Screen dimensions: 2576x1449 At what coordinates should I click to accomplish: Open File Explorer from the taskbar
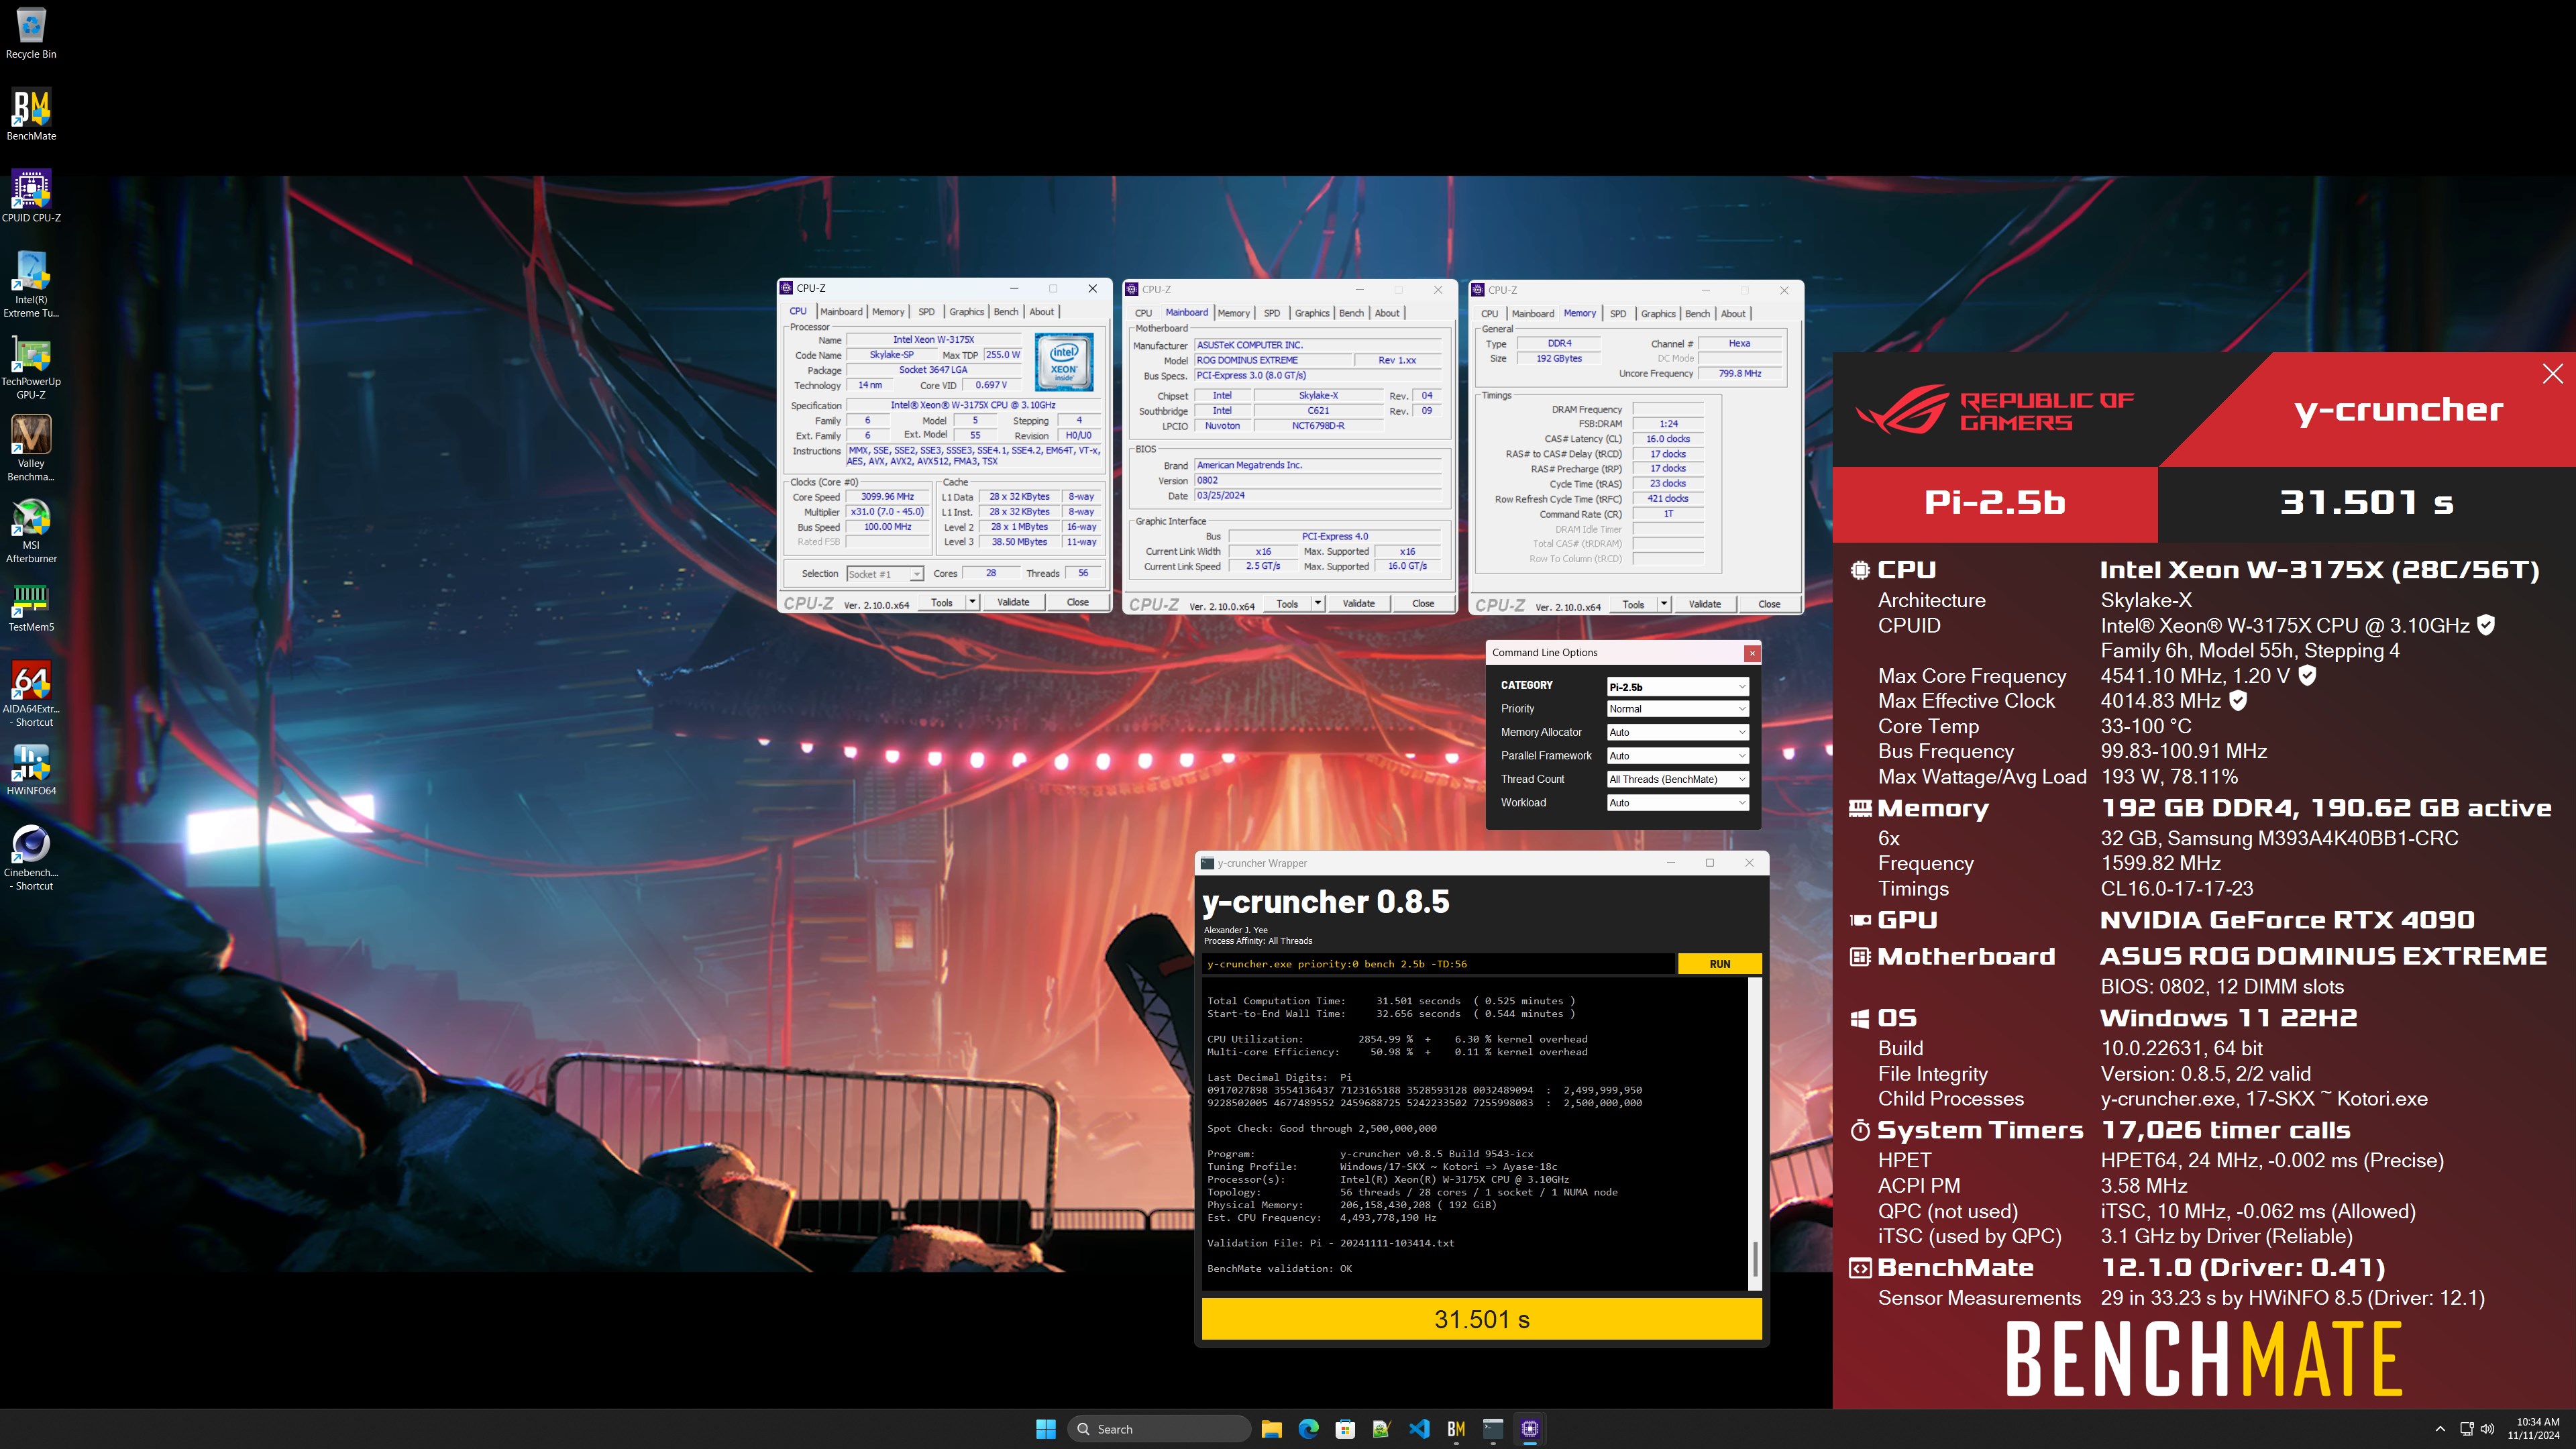tap(1272, 1429)
